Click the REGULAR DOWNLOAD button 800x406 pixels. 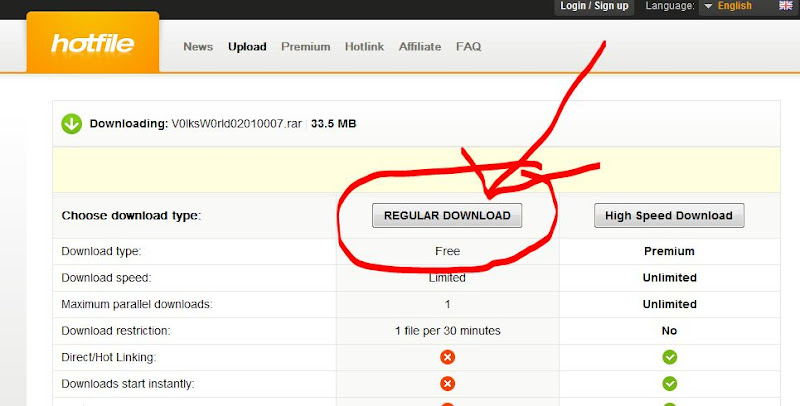447,215
